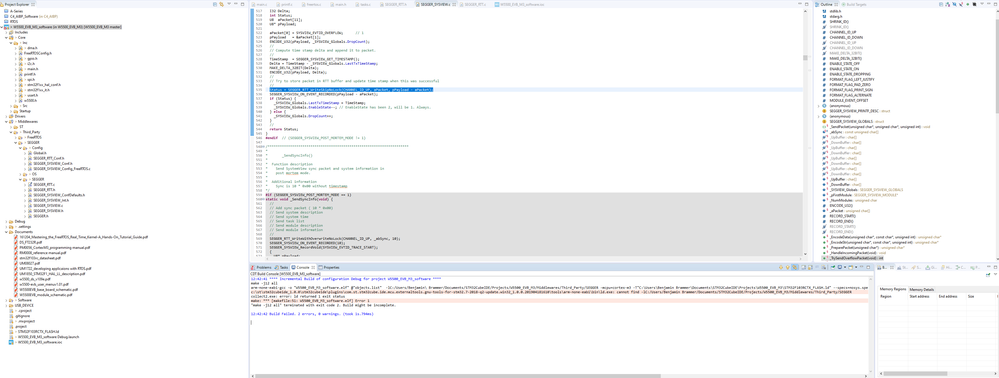Screen dimensions: 999x378
Task: Collapse the Inc folder node
Action: click(x=11, y=43)
